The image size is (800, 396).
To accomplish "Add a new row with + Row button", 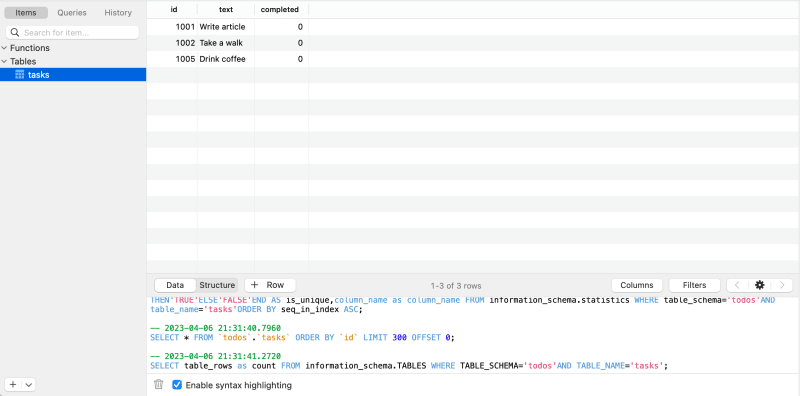I will click(270, 285).
